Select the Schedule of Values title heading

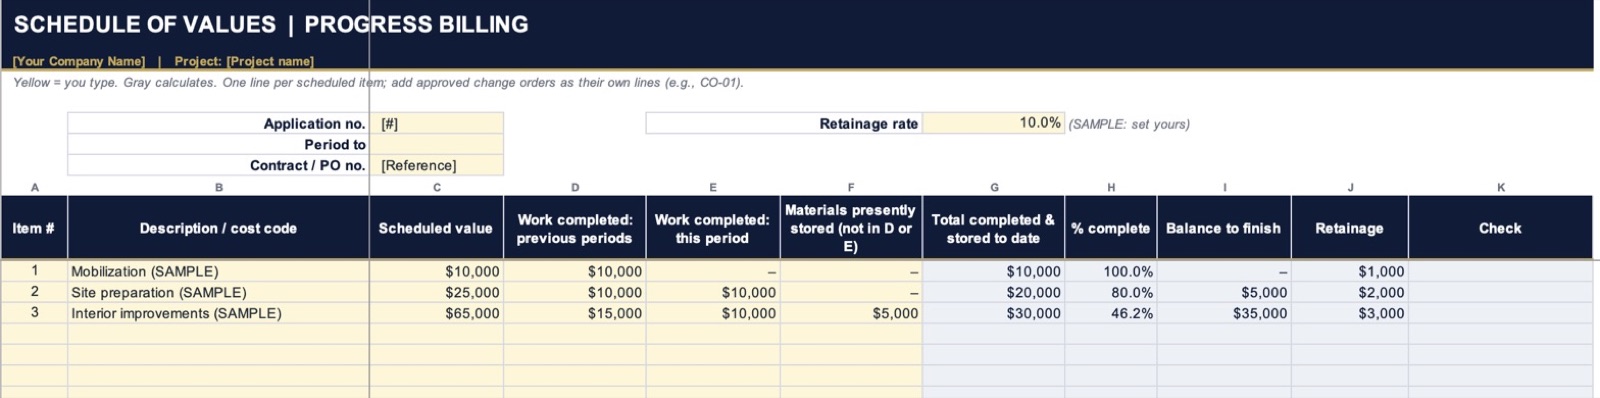click(x=271, y=24)
